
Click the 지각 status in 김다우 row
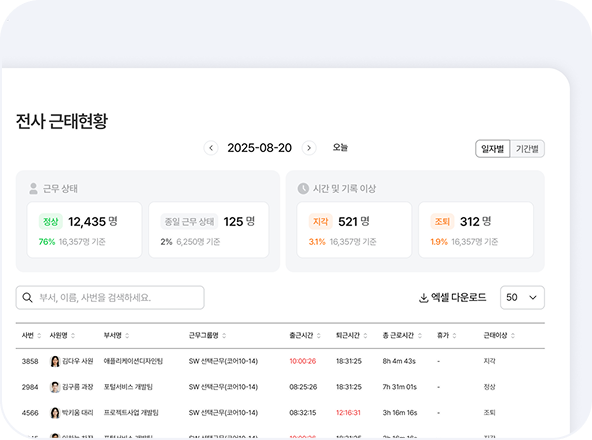pos(489,361)
